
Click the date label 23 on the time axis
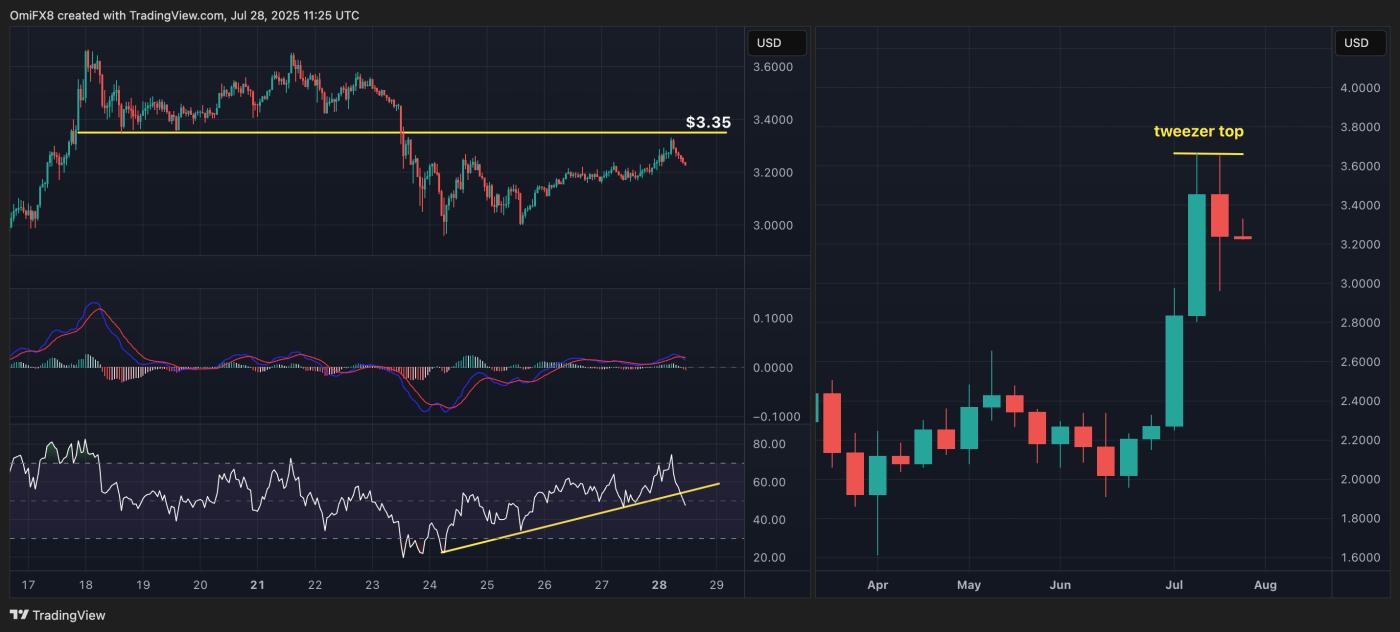372,584
